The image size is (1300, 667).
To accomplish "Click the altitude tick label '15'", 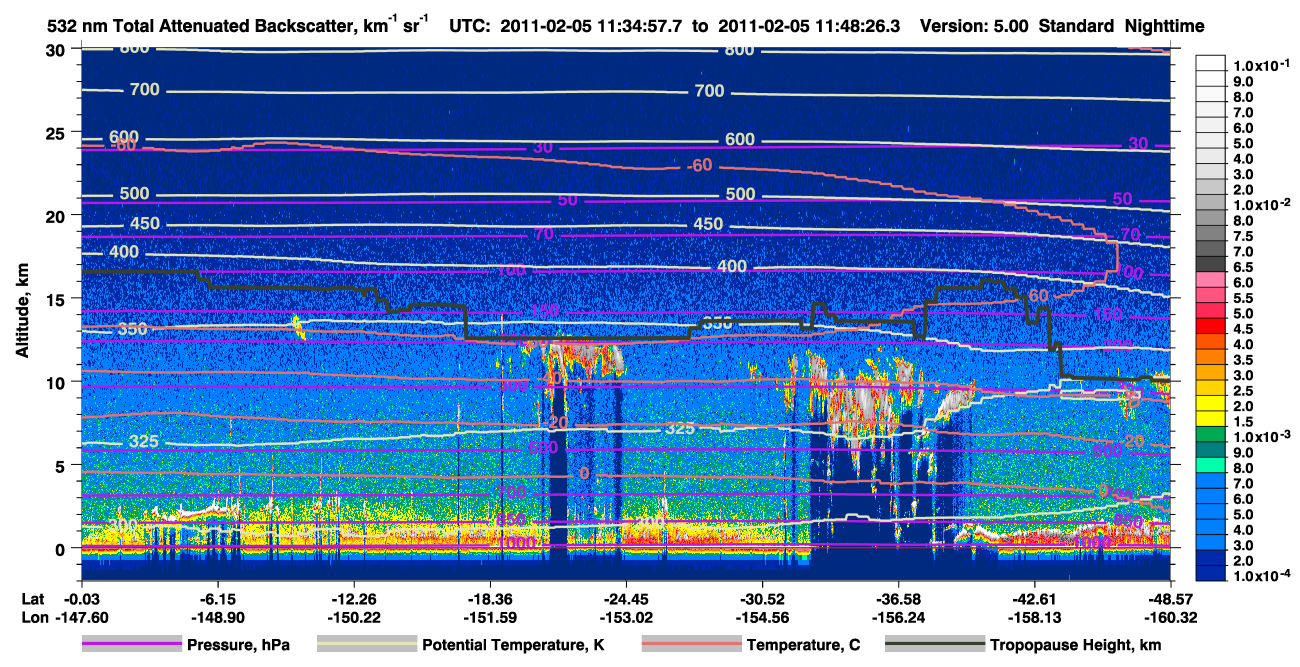I will (x=58, y=298).
